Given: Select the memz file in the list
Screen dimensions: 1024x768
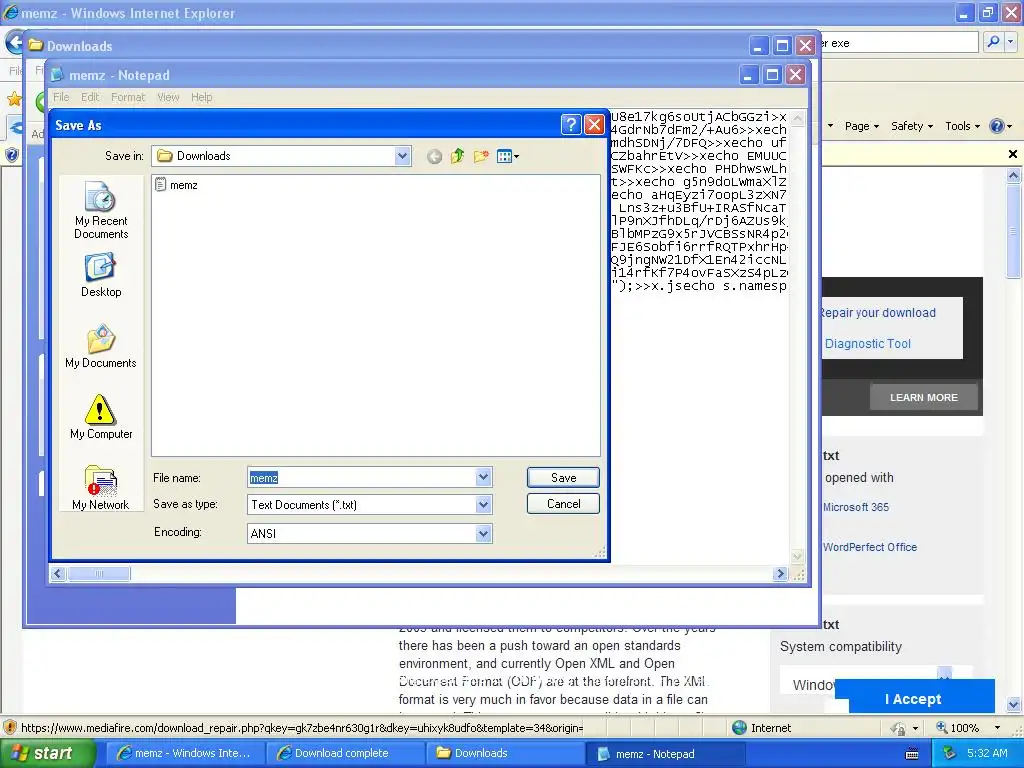Looking at the screenshot, I should pos(176,185).
